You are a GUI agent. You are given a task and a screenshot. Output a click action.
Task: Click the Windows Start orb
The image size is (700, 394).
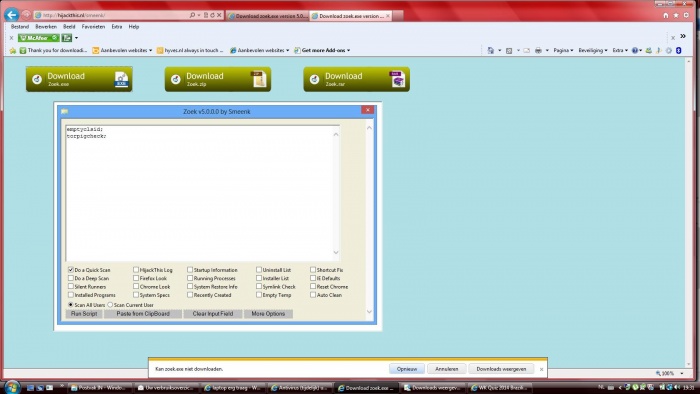12,387
